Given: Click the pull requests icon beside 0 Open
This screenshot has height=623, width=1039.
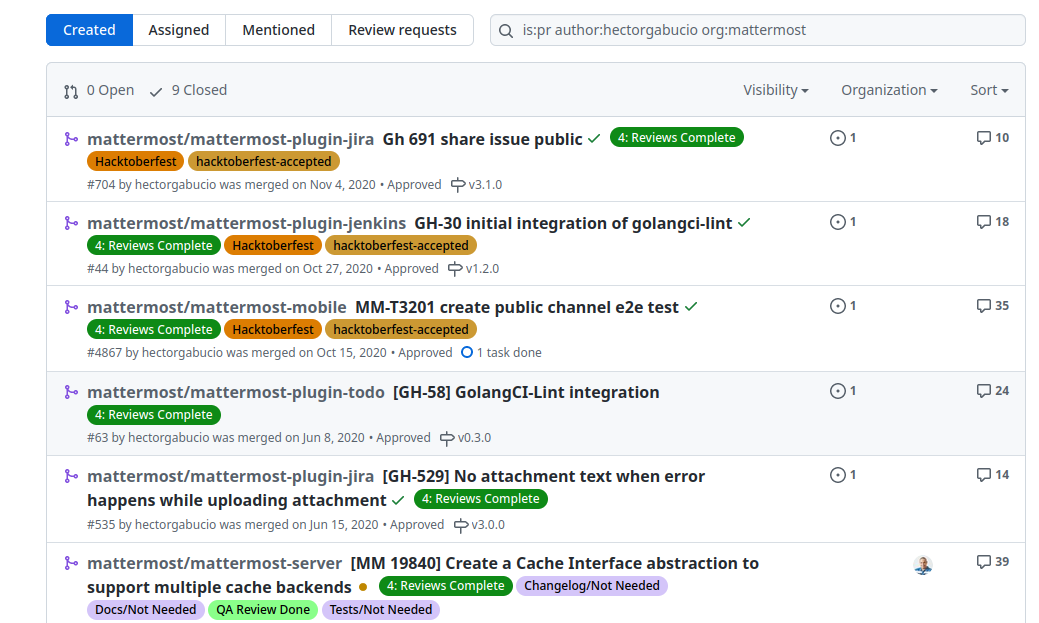Looking at the screenshot, I should (x=70, y=90).
